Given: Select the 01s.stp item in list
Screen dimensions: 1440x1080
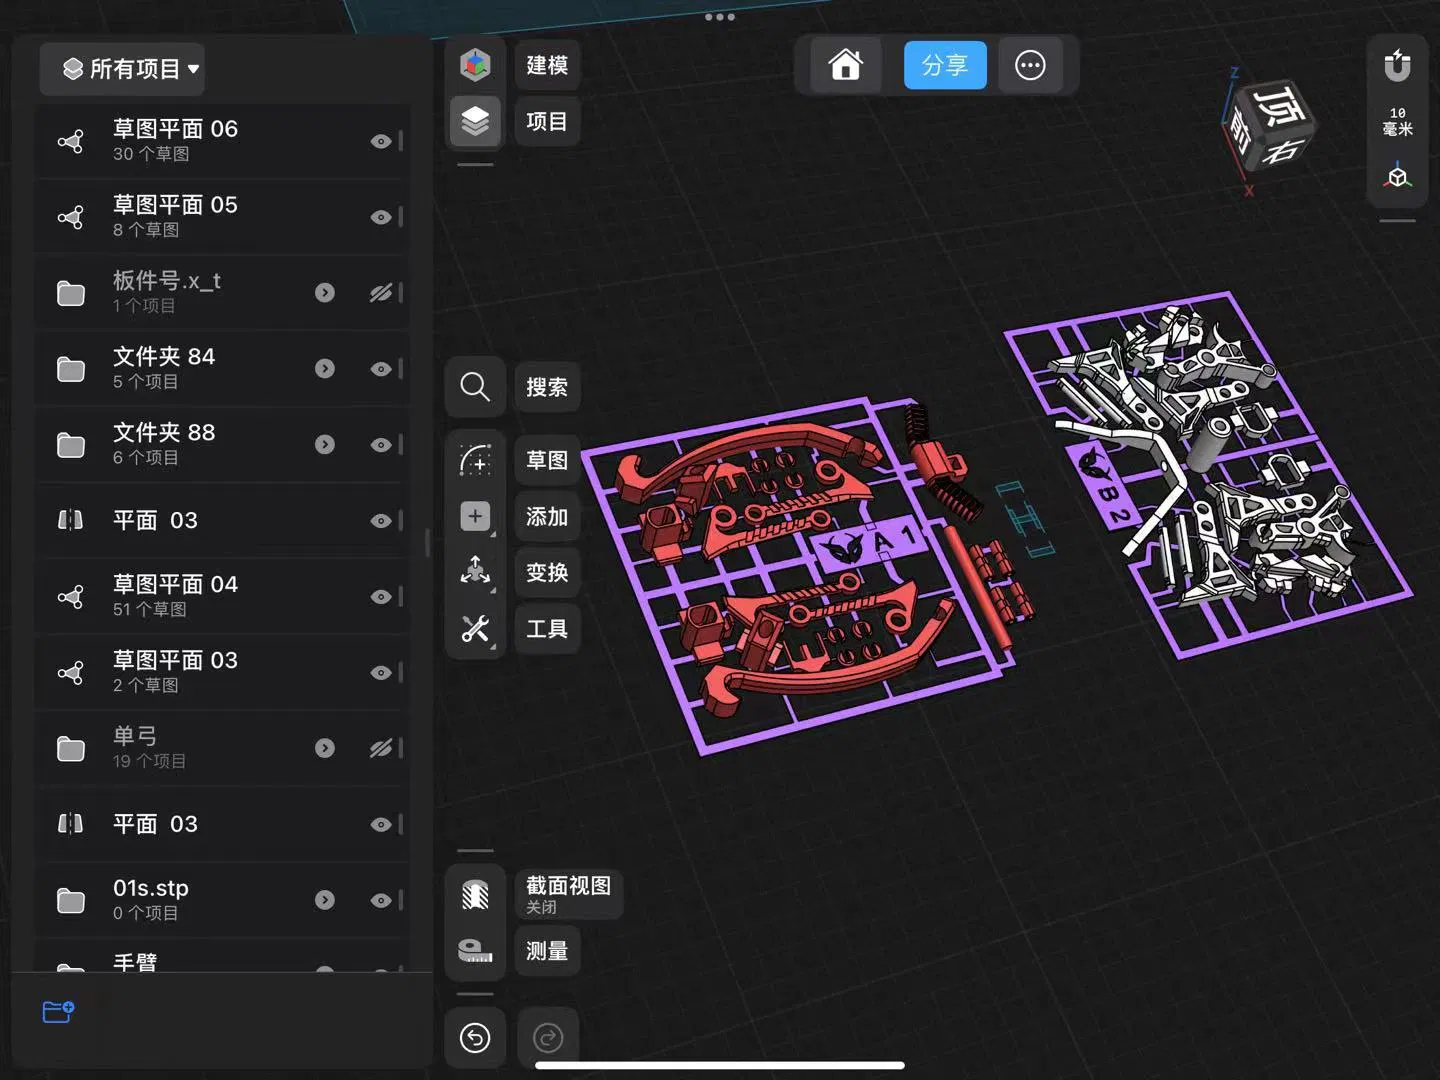Looking at the screenshot, I should pos(222,900).
